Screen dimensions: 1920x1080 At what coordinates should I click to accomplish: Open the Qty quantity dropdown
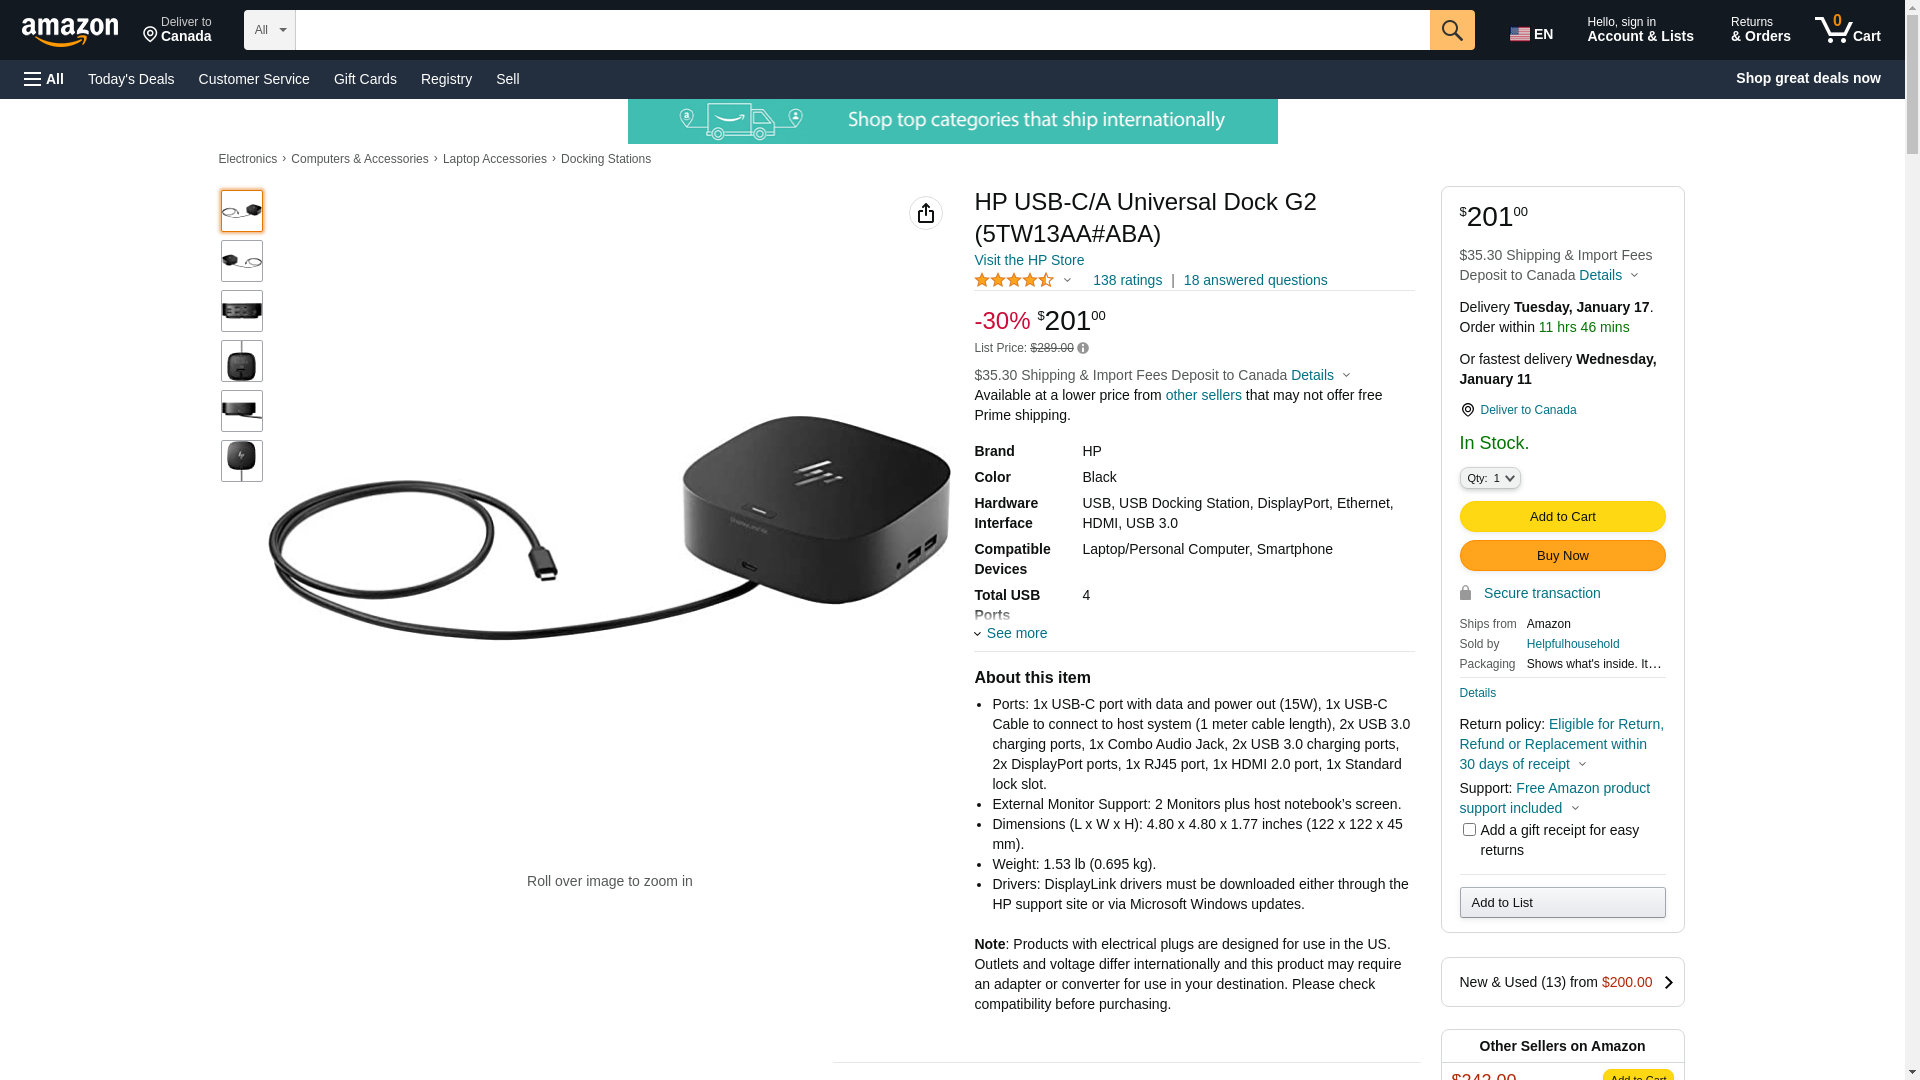[1490, 479]
